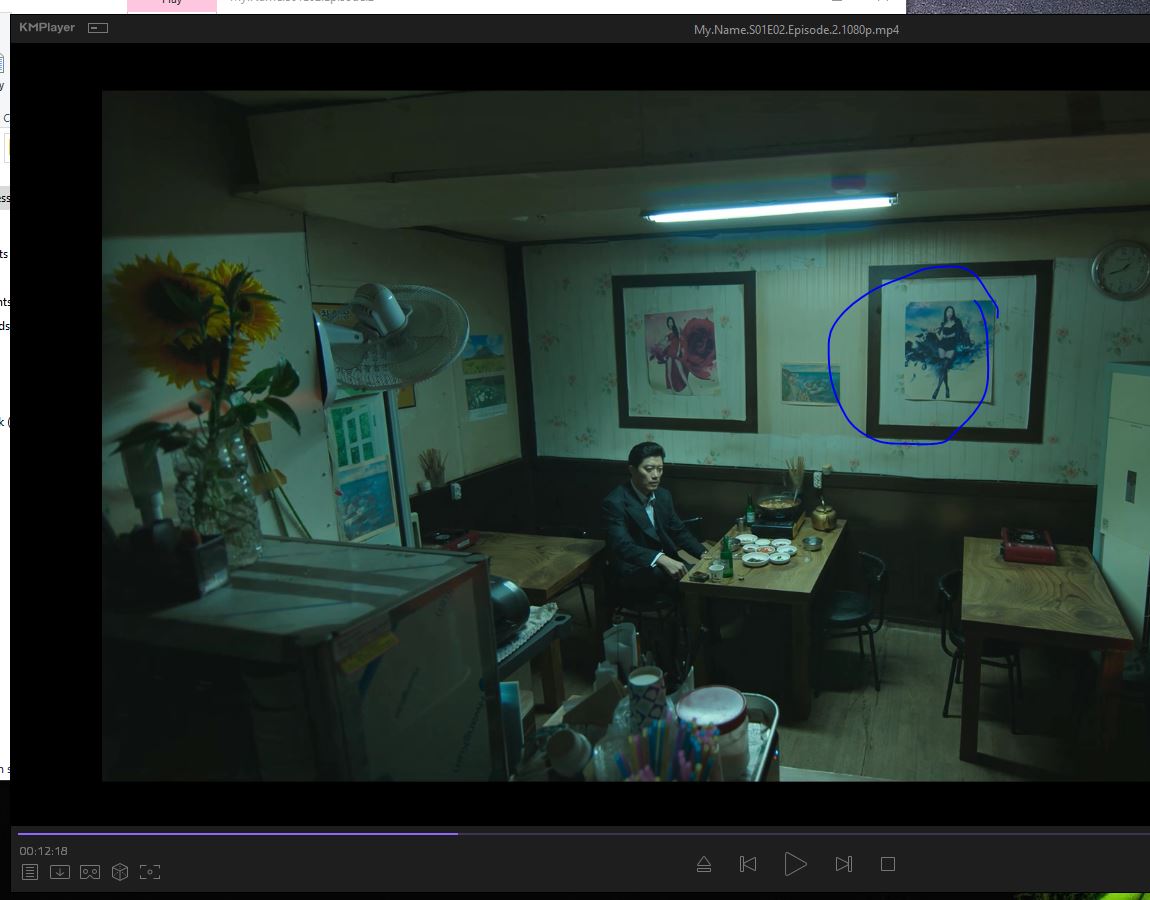
Task: Click the 00:12:18 elapsed time display
Action: (x=44, y=851)
